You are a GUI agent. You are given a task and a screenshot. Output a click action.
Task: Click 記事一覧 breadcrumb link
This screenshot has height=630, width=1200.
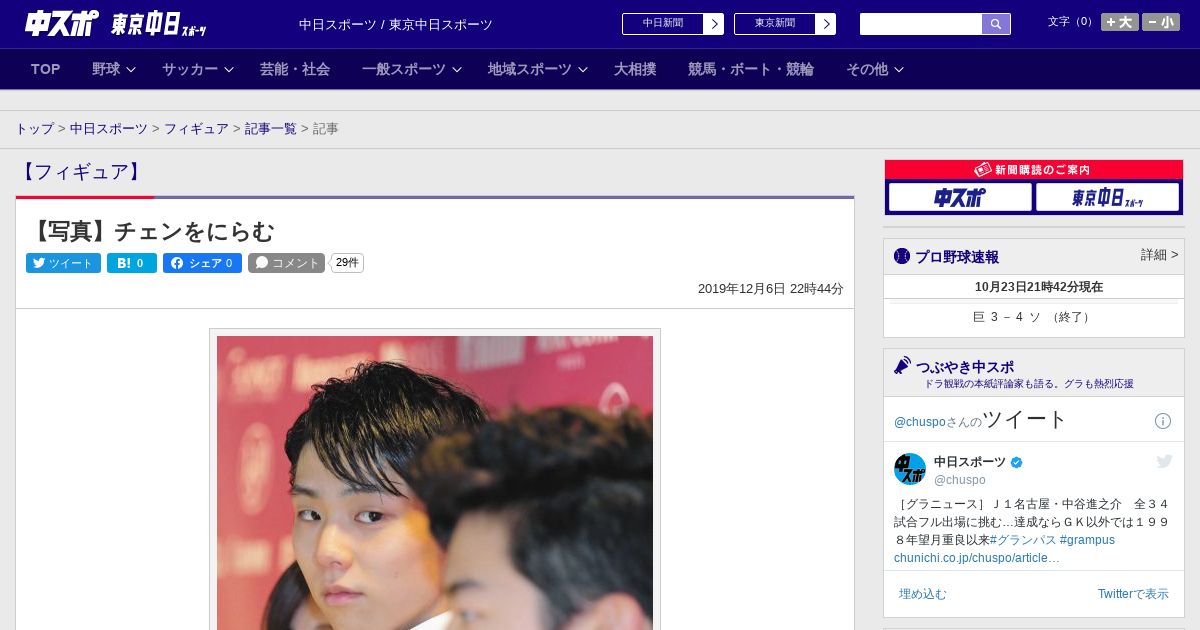point(271,129)
